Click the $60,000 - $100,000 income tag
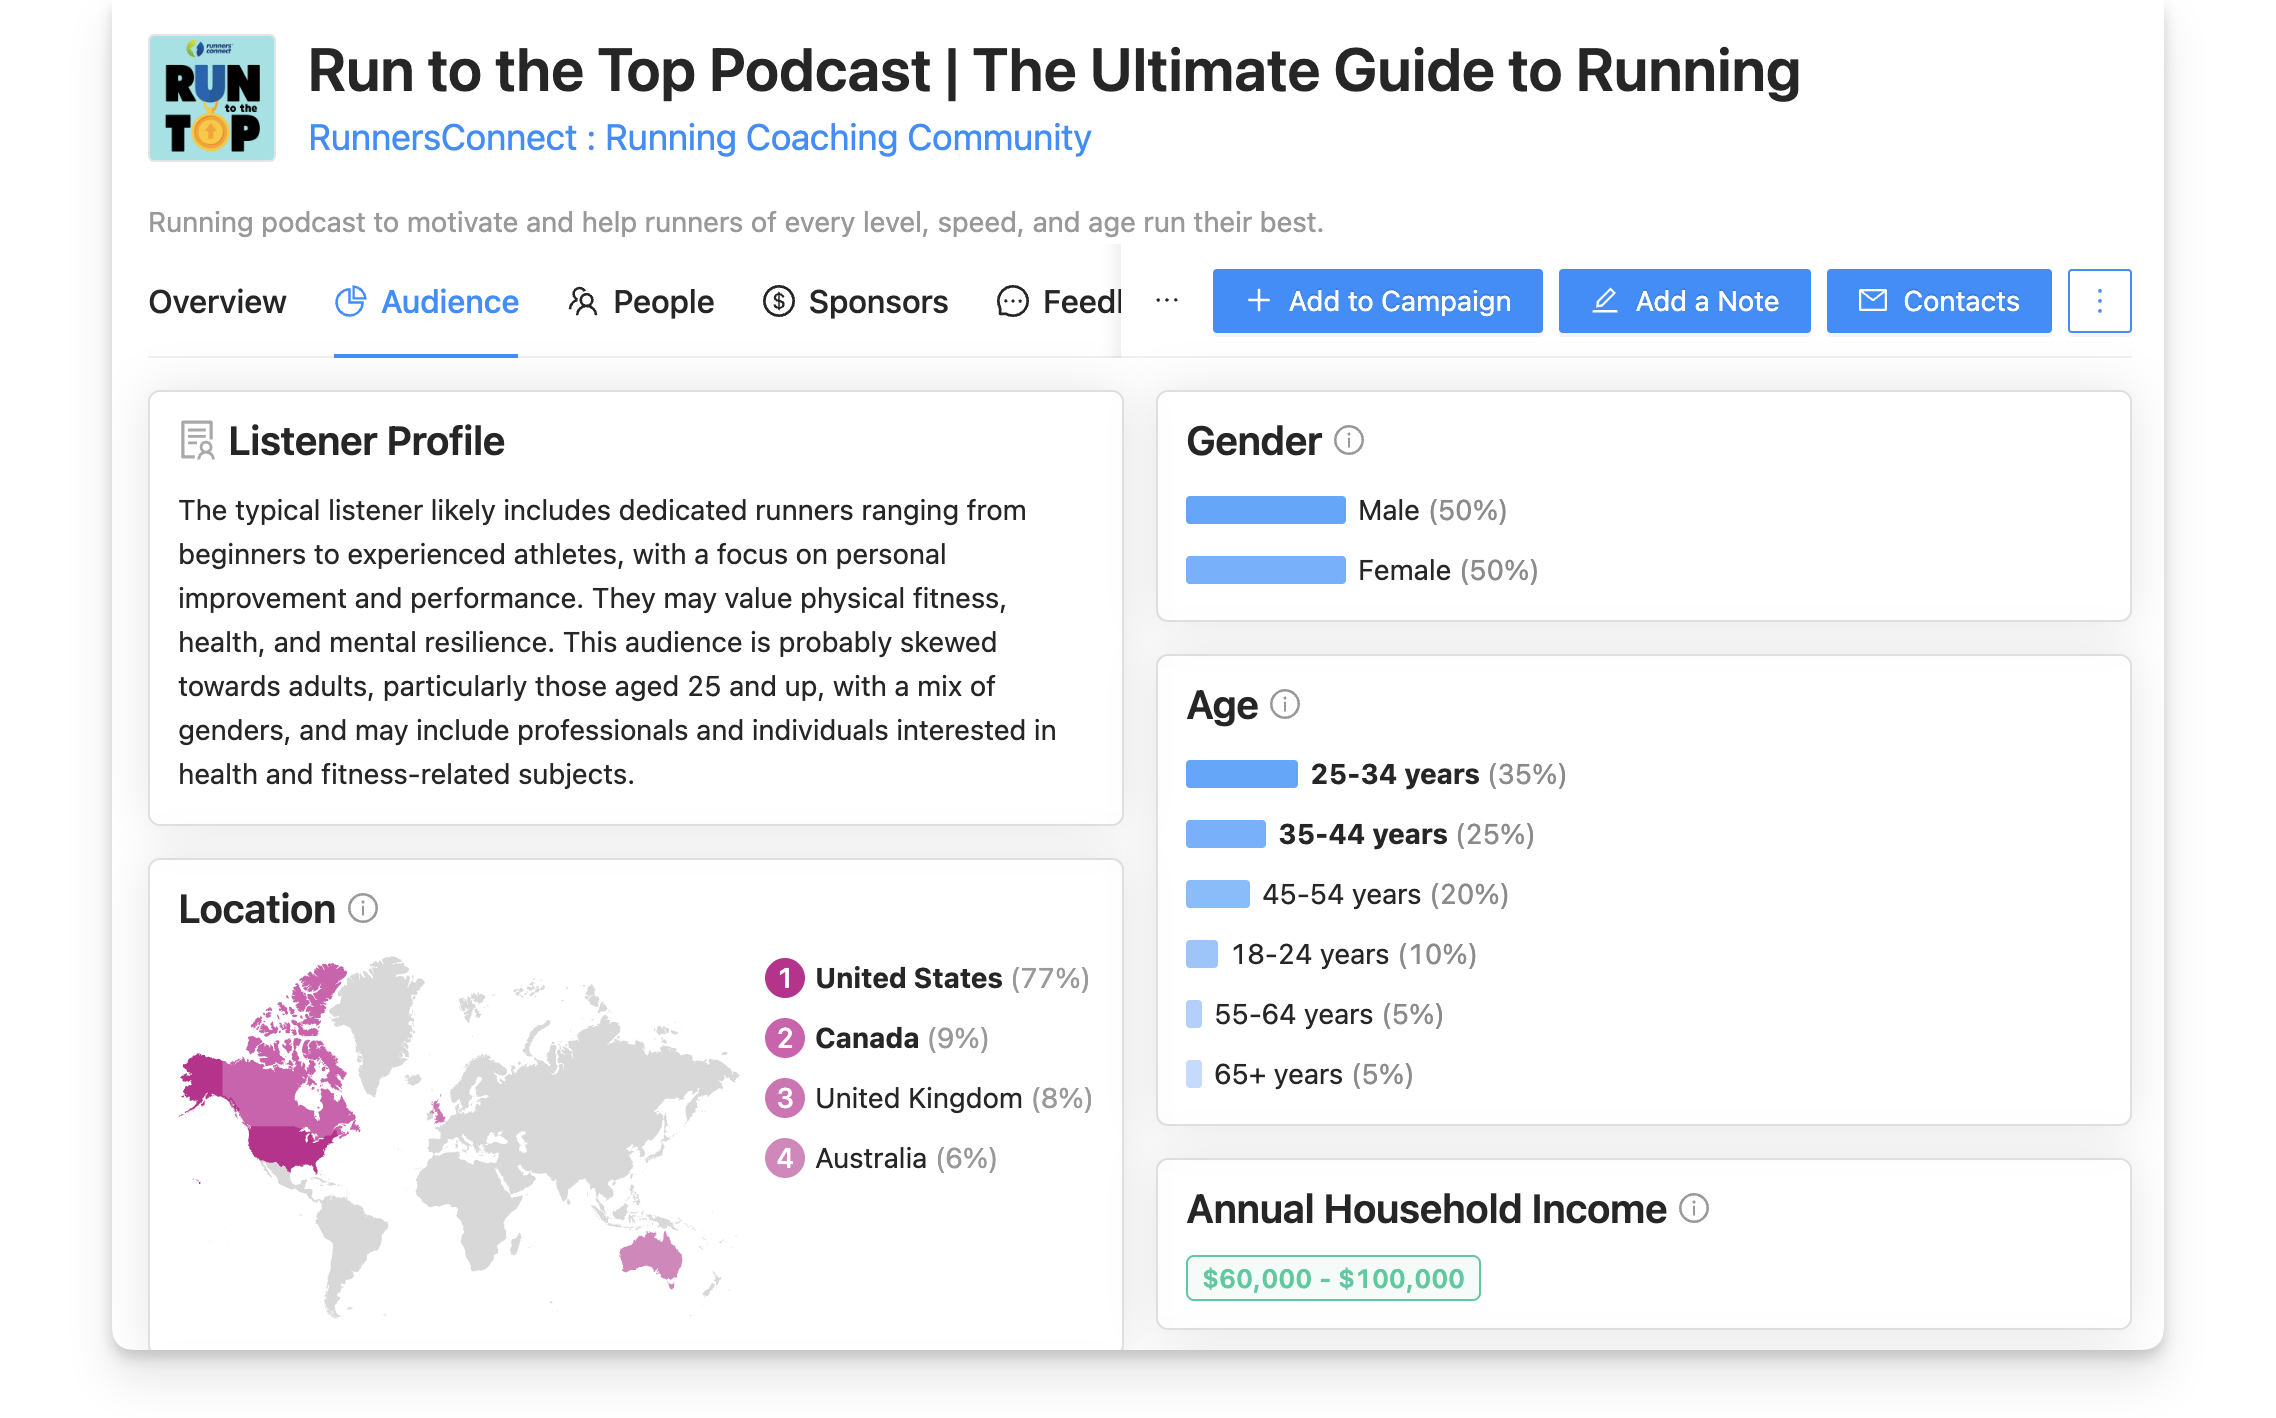This screenshot has width=2276, height=1418. click(x=1332, y=1278)
